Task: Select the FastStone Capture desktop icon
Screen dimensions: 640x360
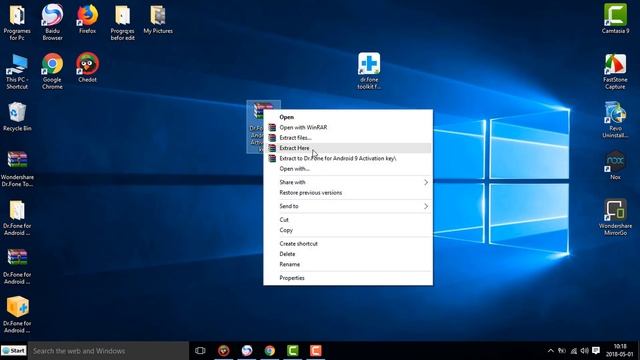Action: [616, 64]
